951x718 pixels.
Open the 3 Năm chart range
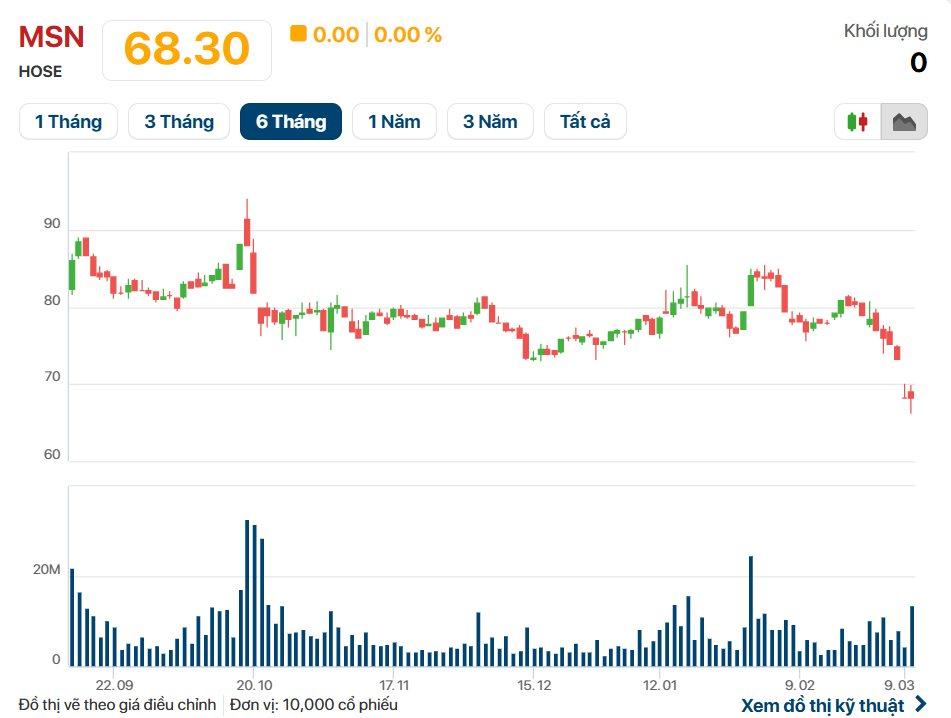click(490, 122)
